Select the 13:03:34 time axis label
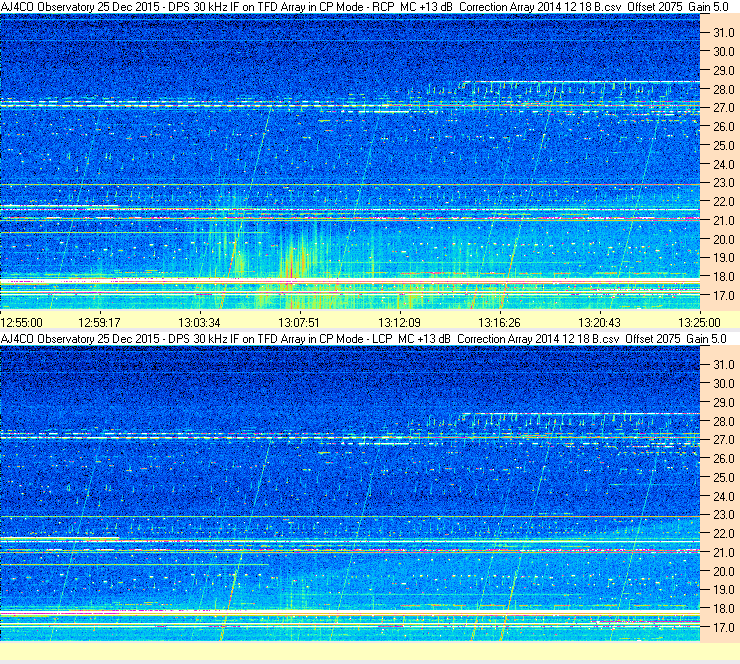 pyautogui.click(x=199, y=323)
